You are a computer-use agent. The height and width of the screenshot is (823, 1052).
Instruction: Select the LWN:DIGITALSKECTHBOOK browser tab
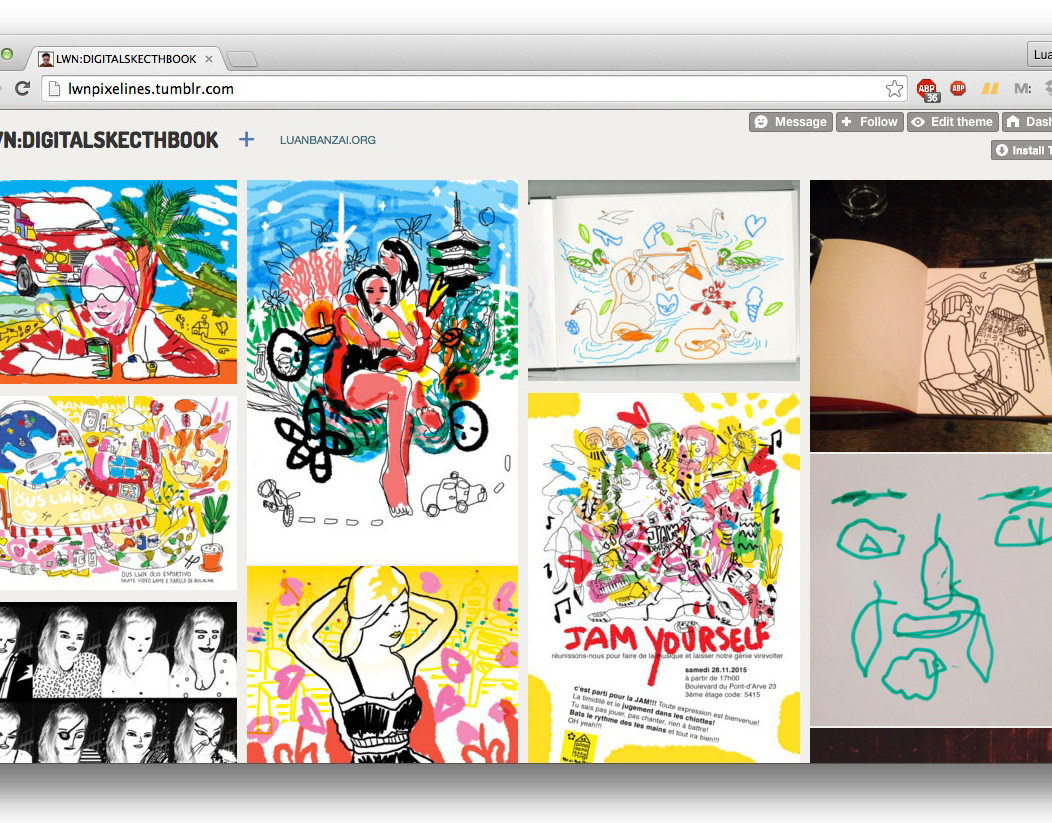coord(125,59)
